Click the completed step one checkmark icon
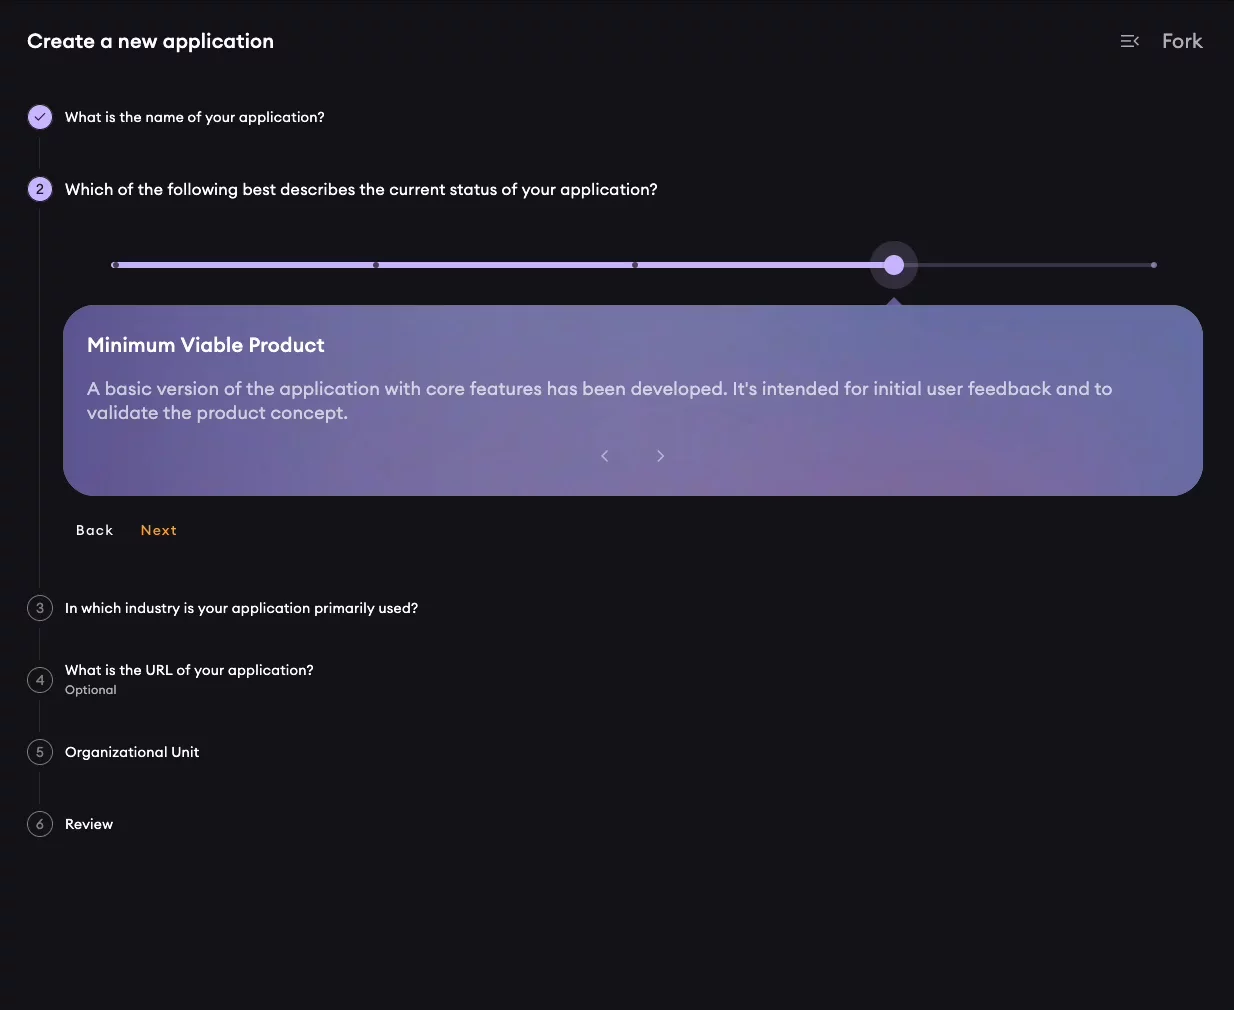Image resolution: width=1234 pixels, height=1010 pixels. pos(40,117)
